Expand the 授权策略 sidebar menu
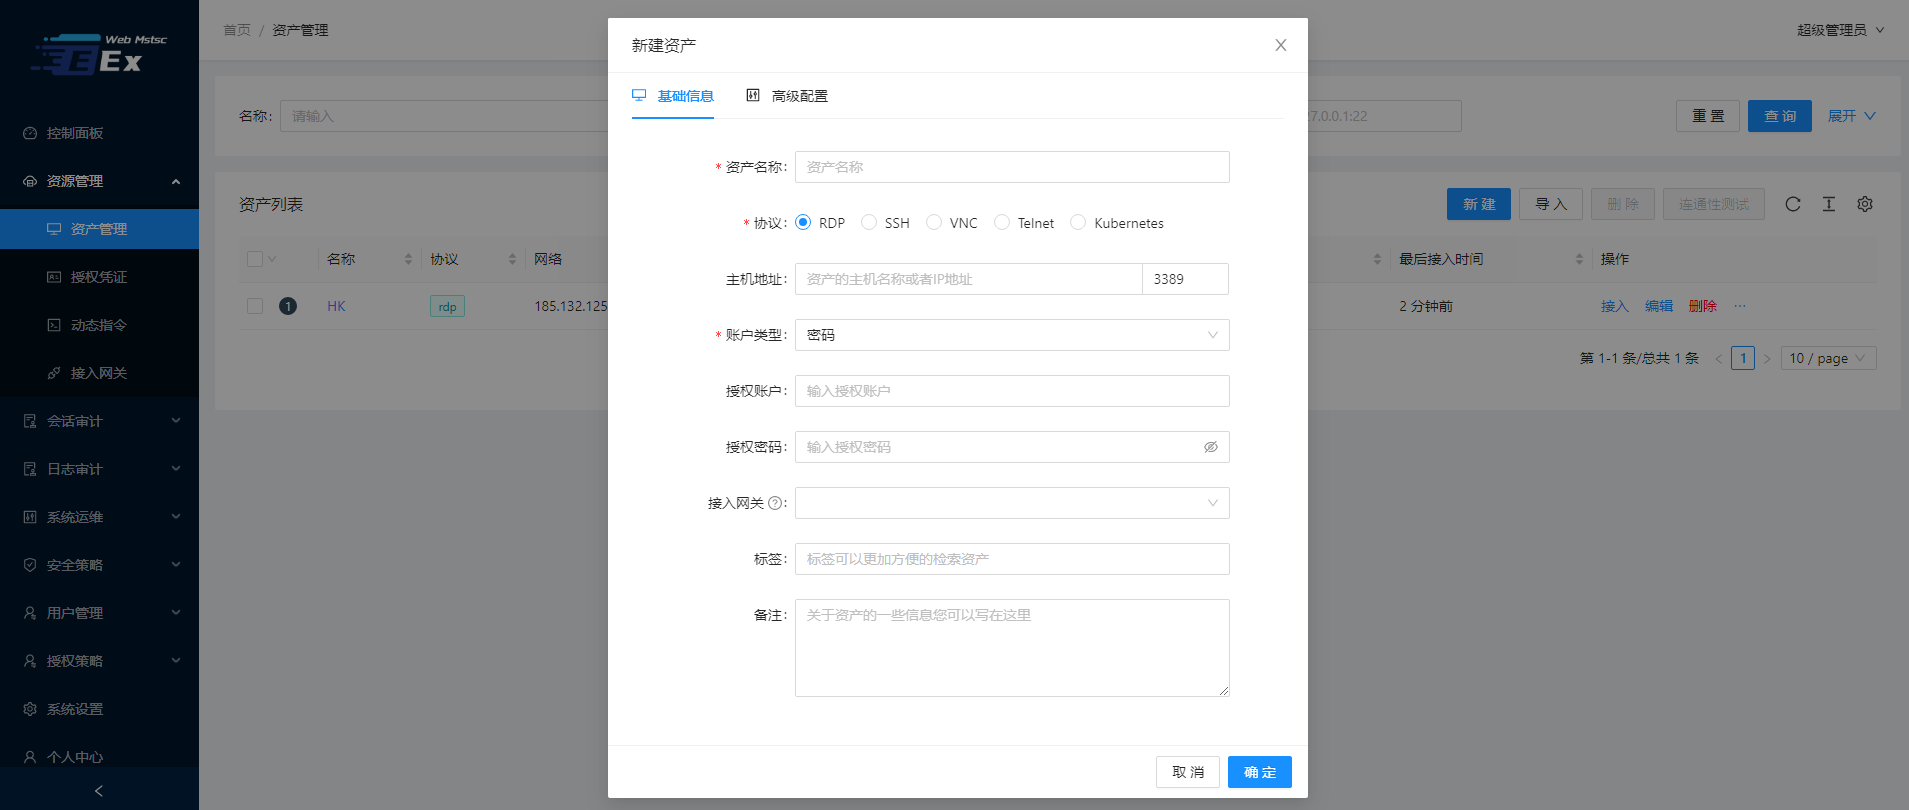This screenshot has height=810, width=1909. 99,661
